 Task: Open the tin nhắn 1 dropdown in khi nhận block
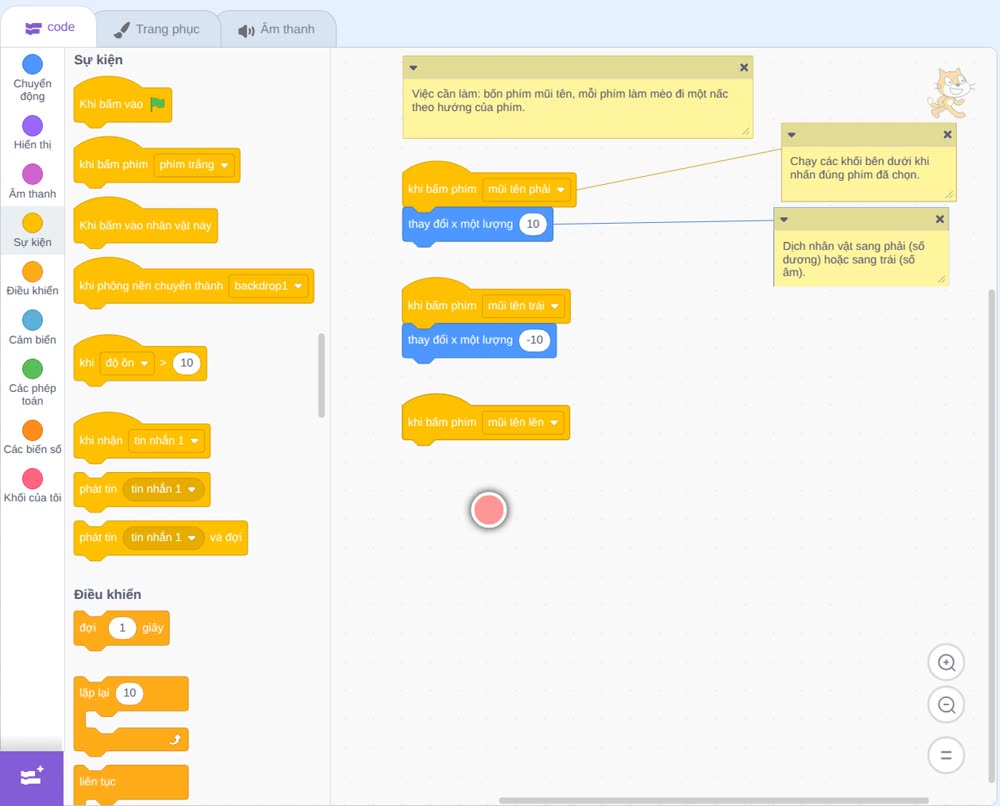[166, 441]
